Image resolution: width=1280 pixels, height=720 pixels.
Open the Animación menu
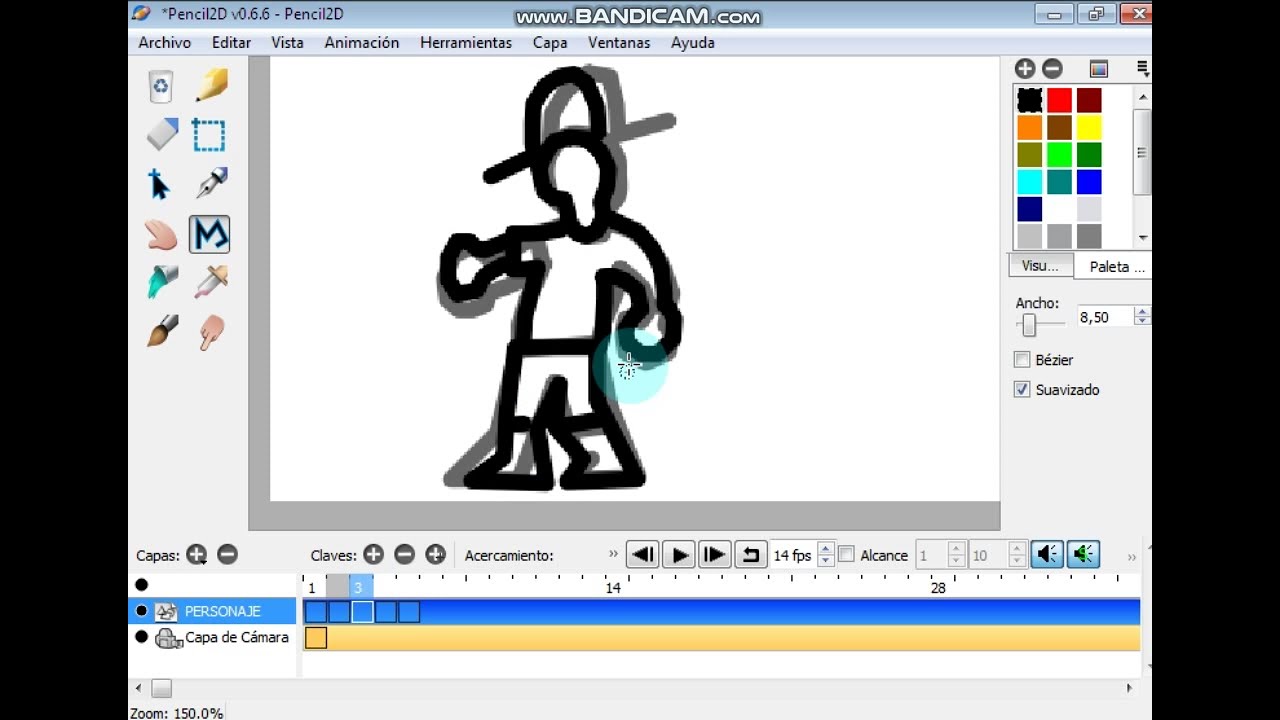click(x=362, y=42)
